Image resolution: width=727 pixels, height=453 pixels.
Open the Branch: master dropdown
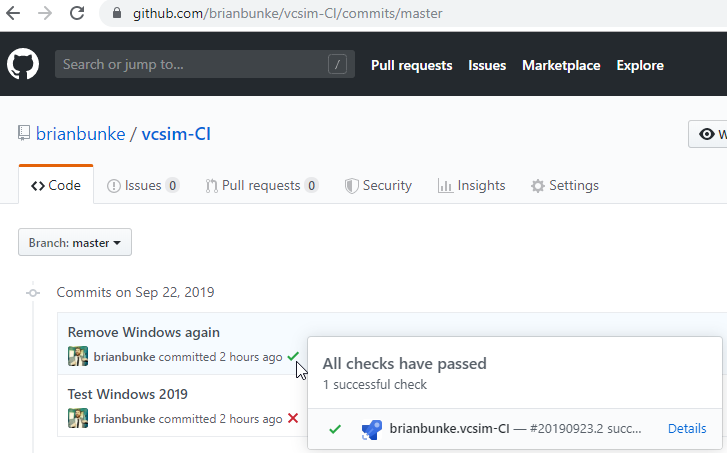(75, 242)
